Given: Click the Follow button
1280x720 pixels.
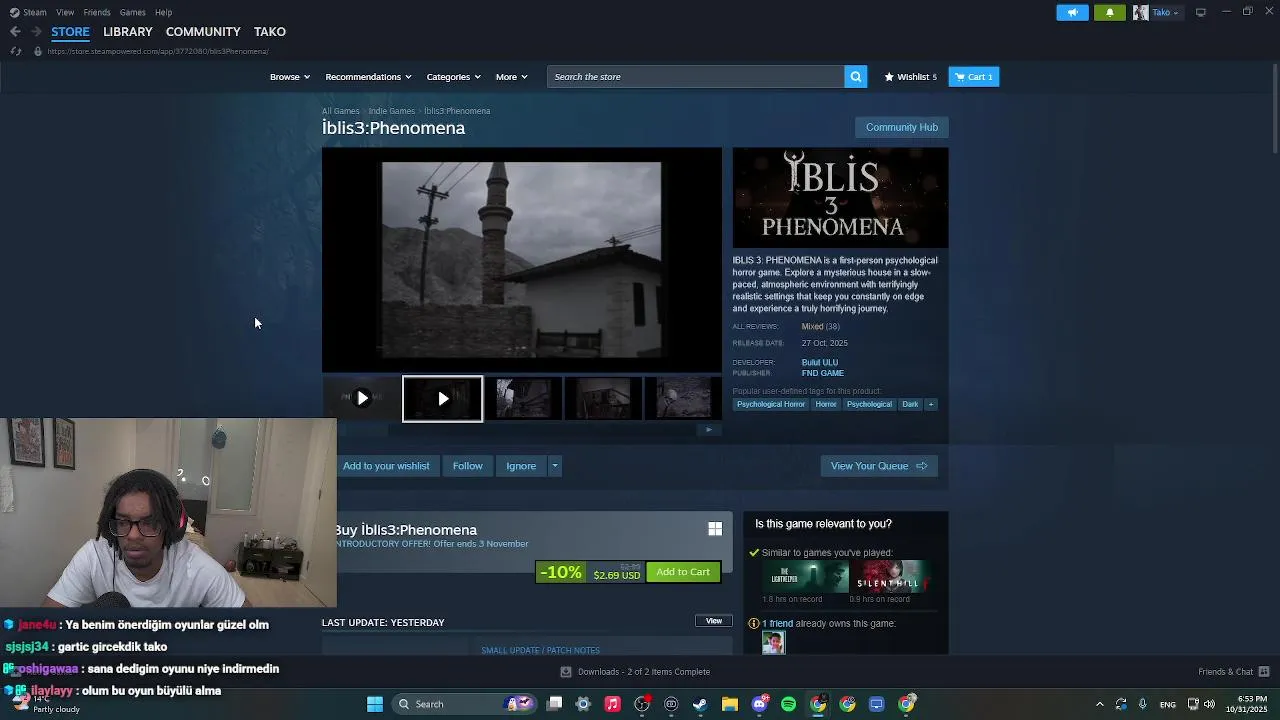Looking at the screenshot, I should (467, 466).
